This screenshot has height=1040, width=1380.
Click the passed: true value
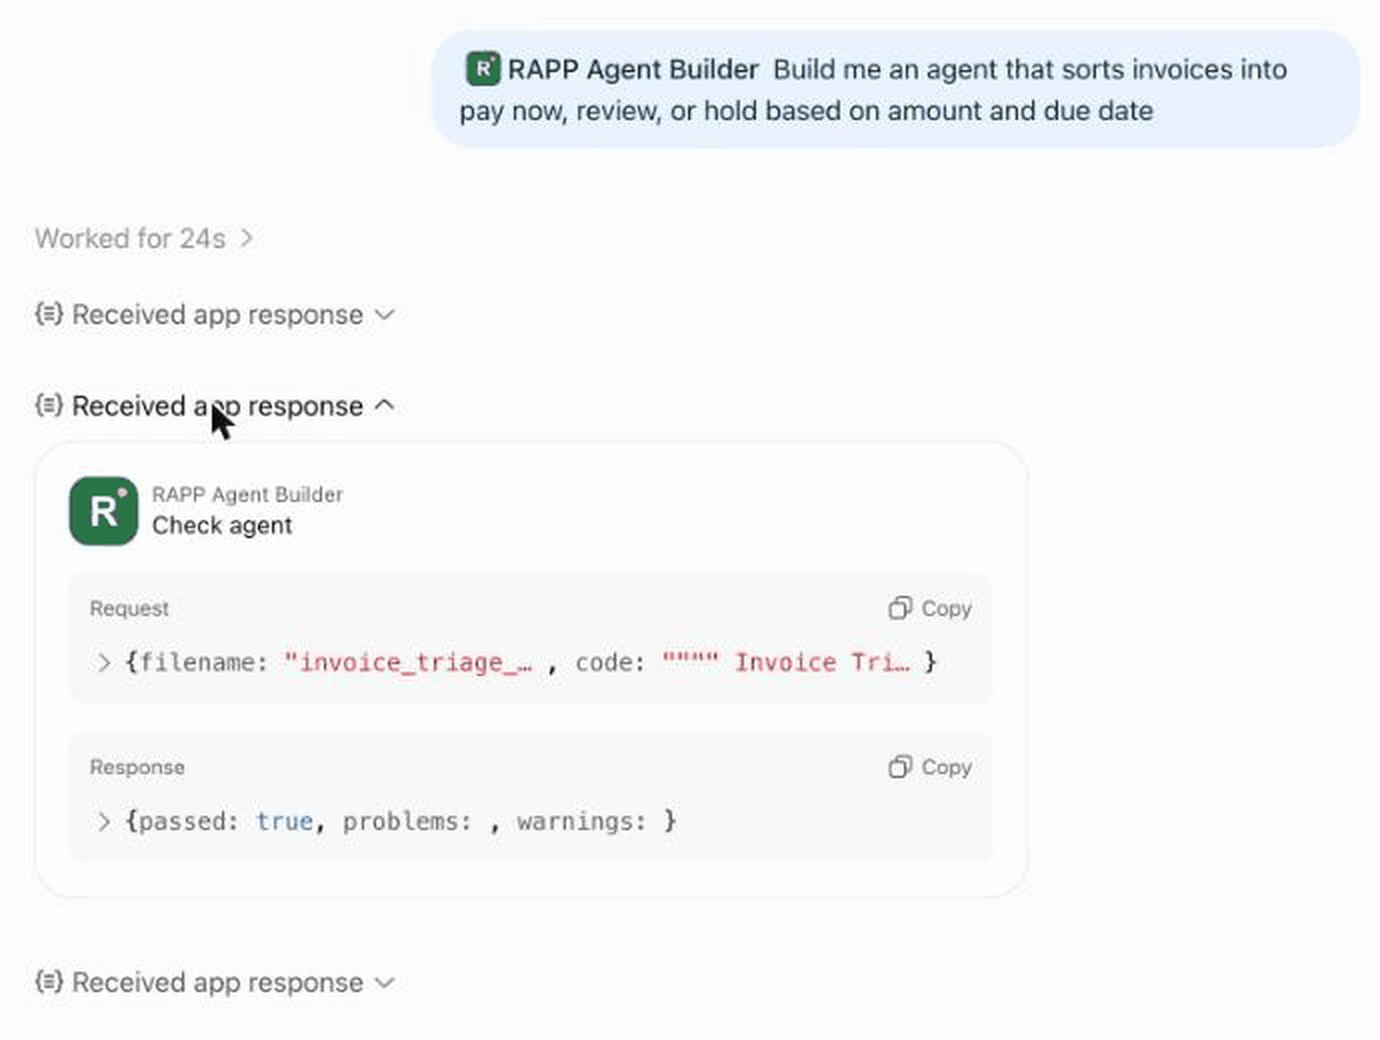(284, 821)
